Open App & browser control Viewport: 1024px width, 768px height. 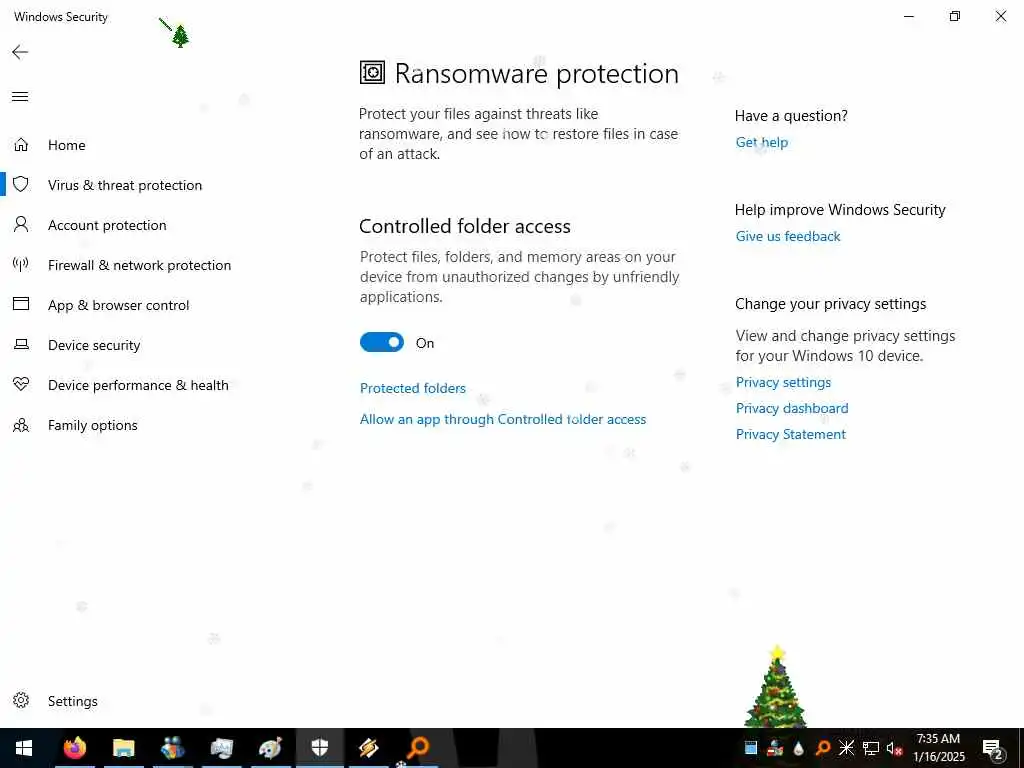click(x=118, y=305)
